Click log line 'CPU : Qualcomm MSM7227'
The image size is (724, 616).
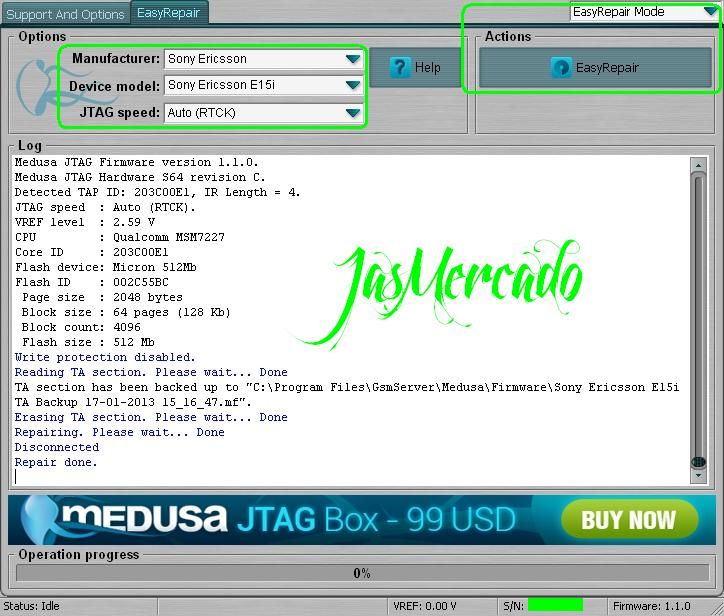click(120, 237)
